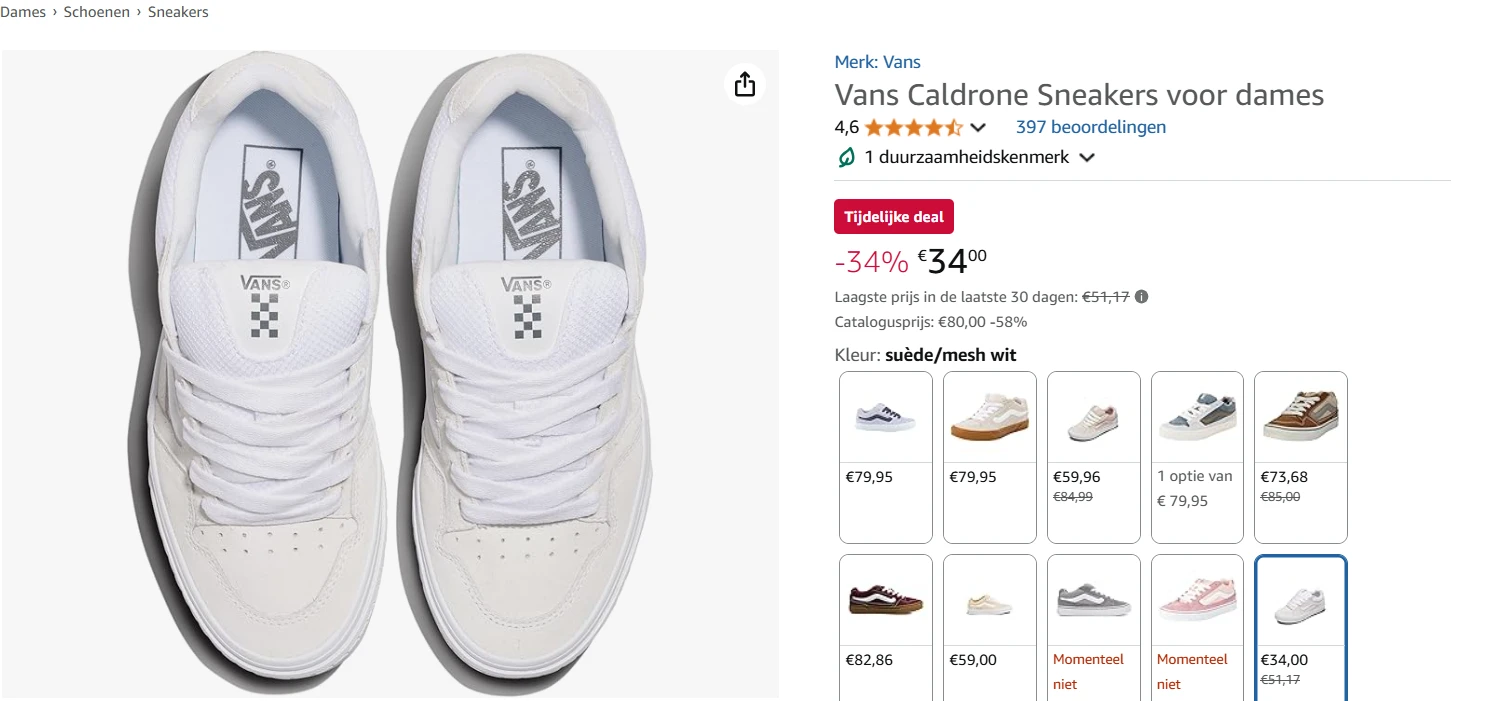Expand the star rating breakdown

[x=978, y=127]
